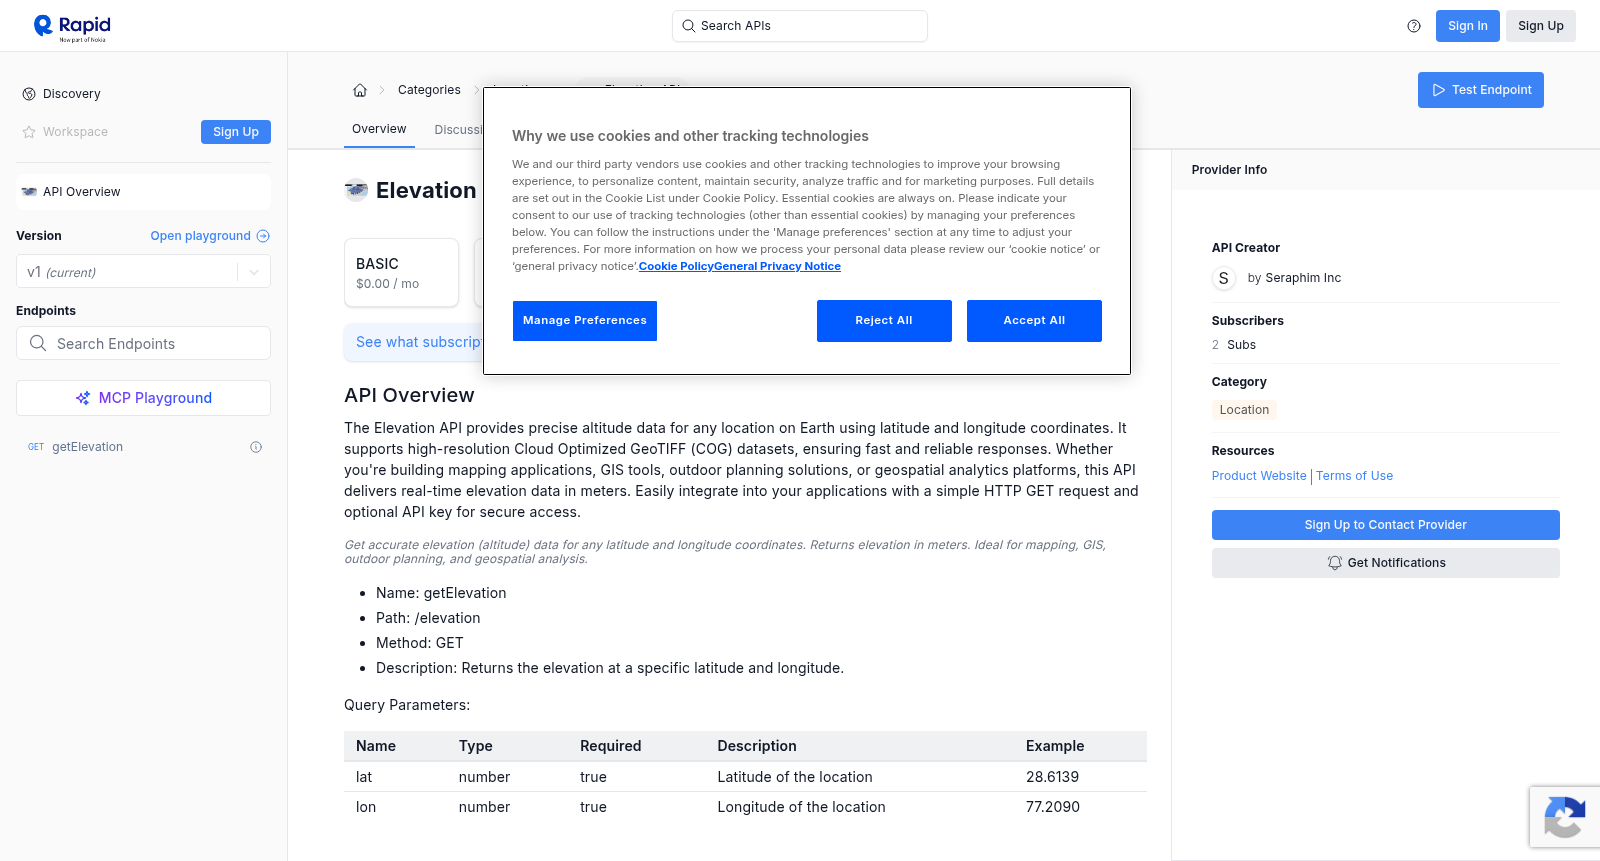
Task: Click the 'Name: getElevation' list item
Action: [x=441, y=593]
